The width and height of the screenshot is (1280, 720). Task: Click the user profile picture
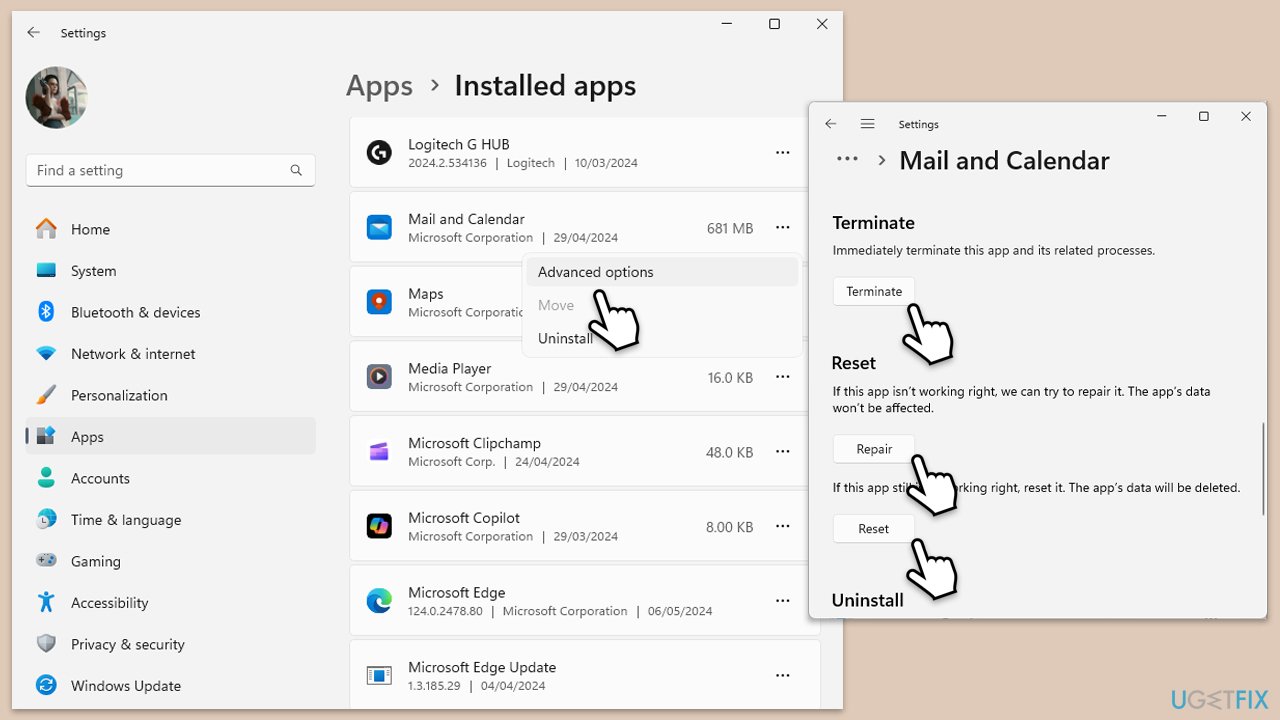(x=57, y=98)
